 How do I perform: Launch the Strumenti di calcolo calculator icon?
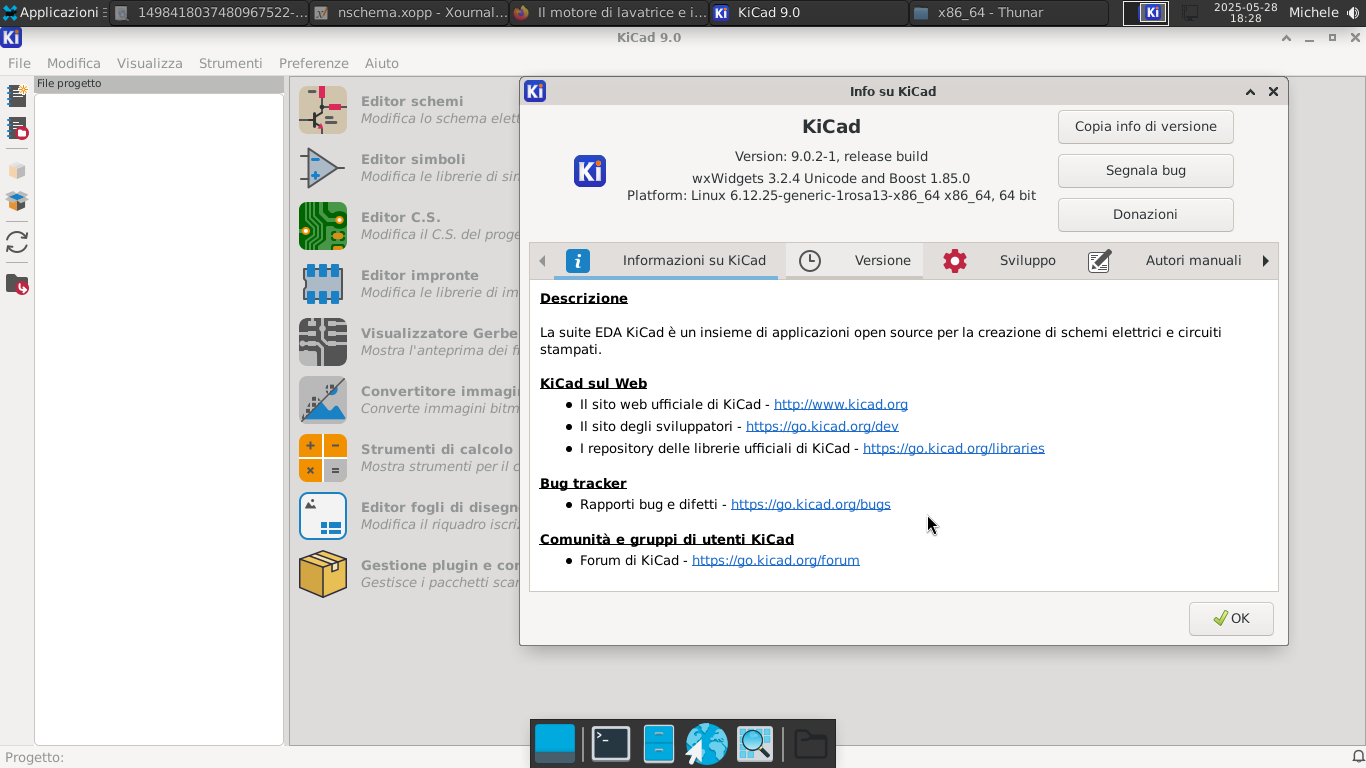tap(323, 458)
